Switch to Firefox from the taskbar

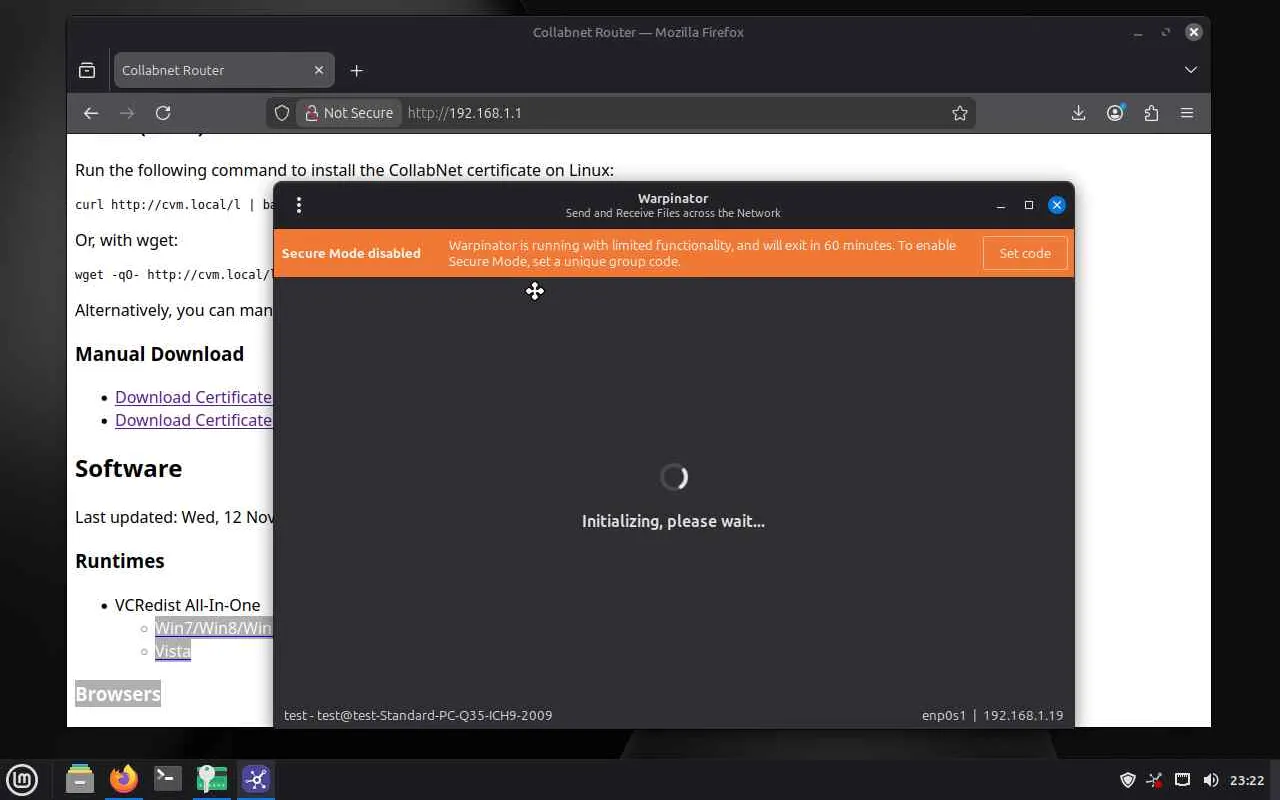[x=123, y=779]
